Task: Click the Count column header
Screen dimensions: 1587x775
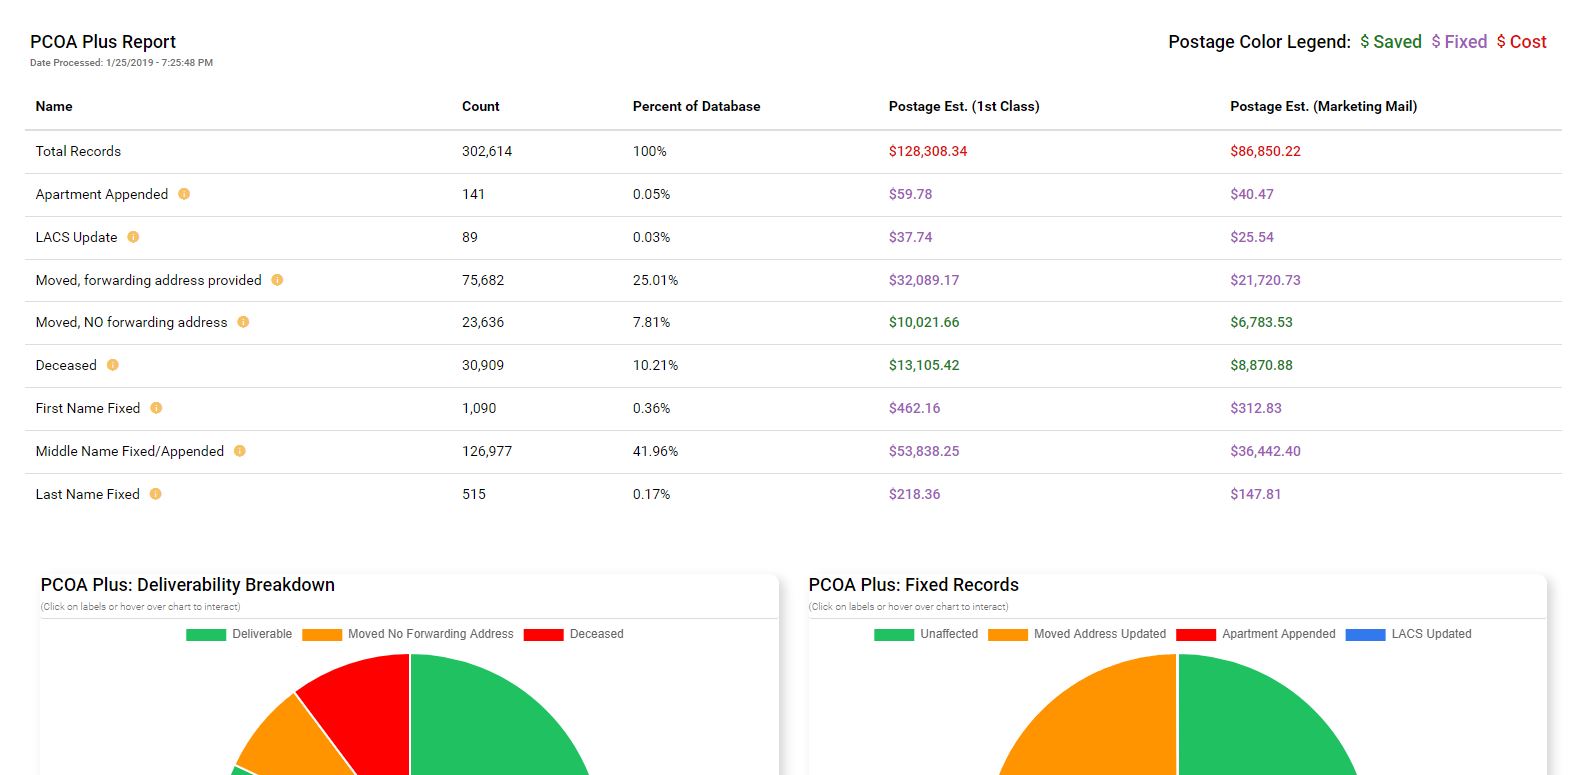Action: tap(480, 106)
